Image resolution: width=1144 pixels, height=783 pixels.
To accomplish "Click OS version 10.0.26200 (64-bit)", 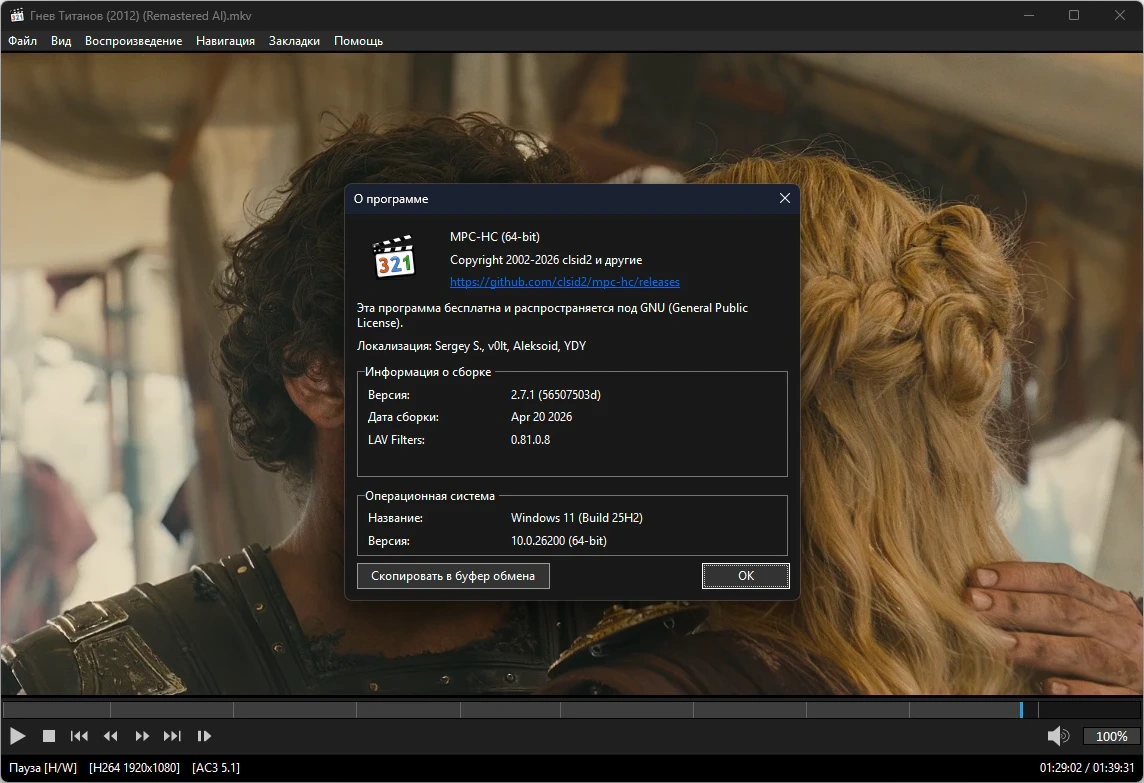I will 559,541.
